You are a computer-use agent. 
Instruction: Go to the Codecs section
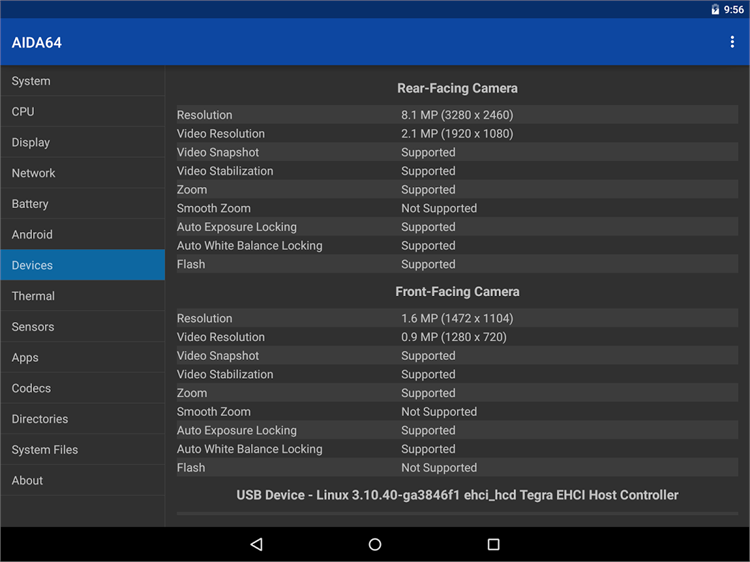[83, 388]
